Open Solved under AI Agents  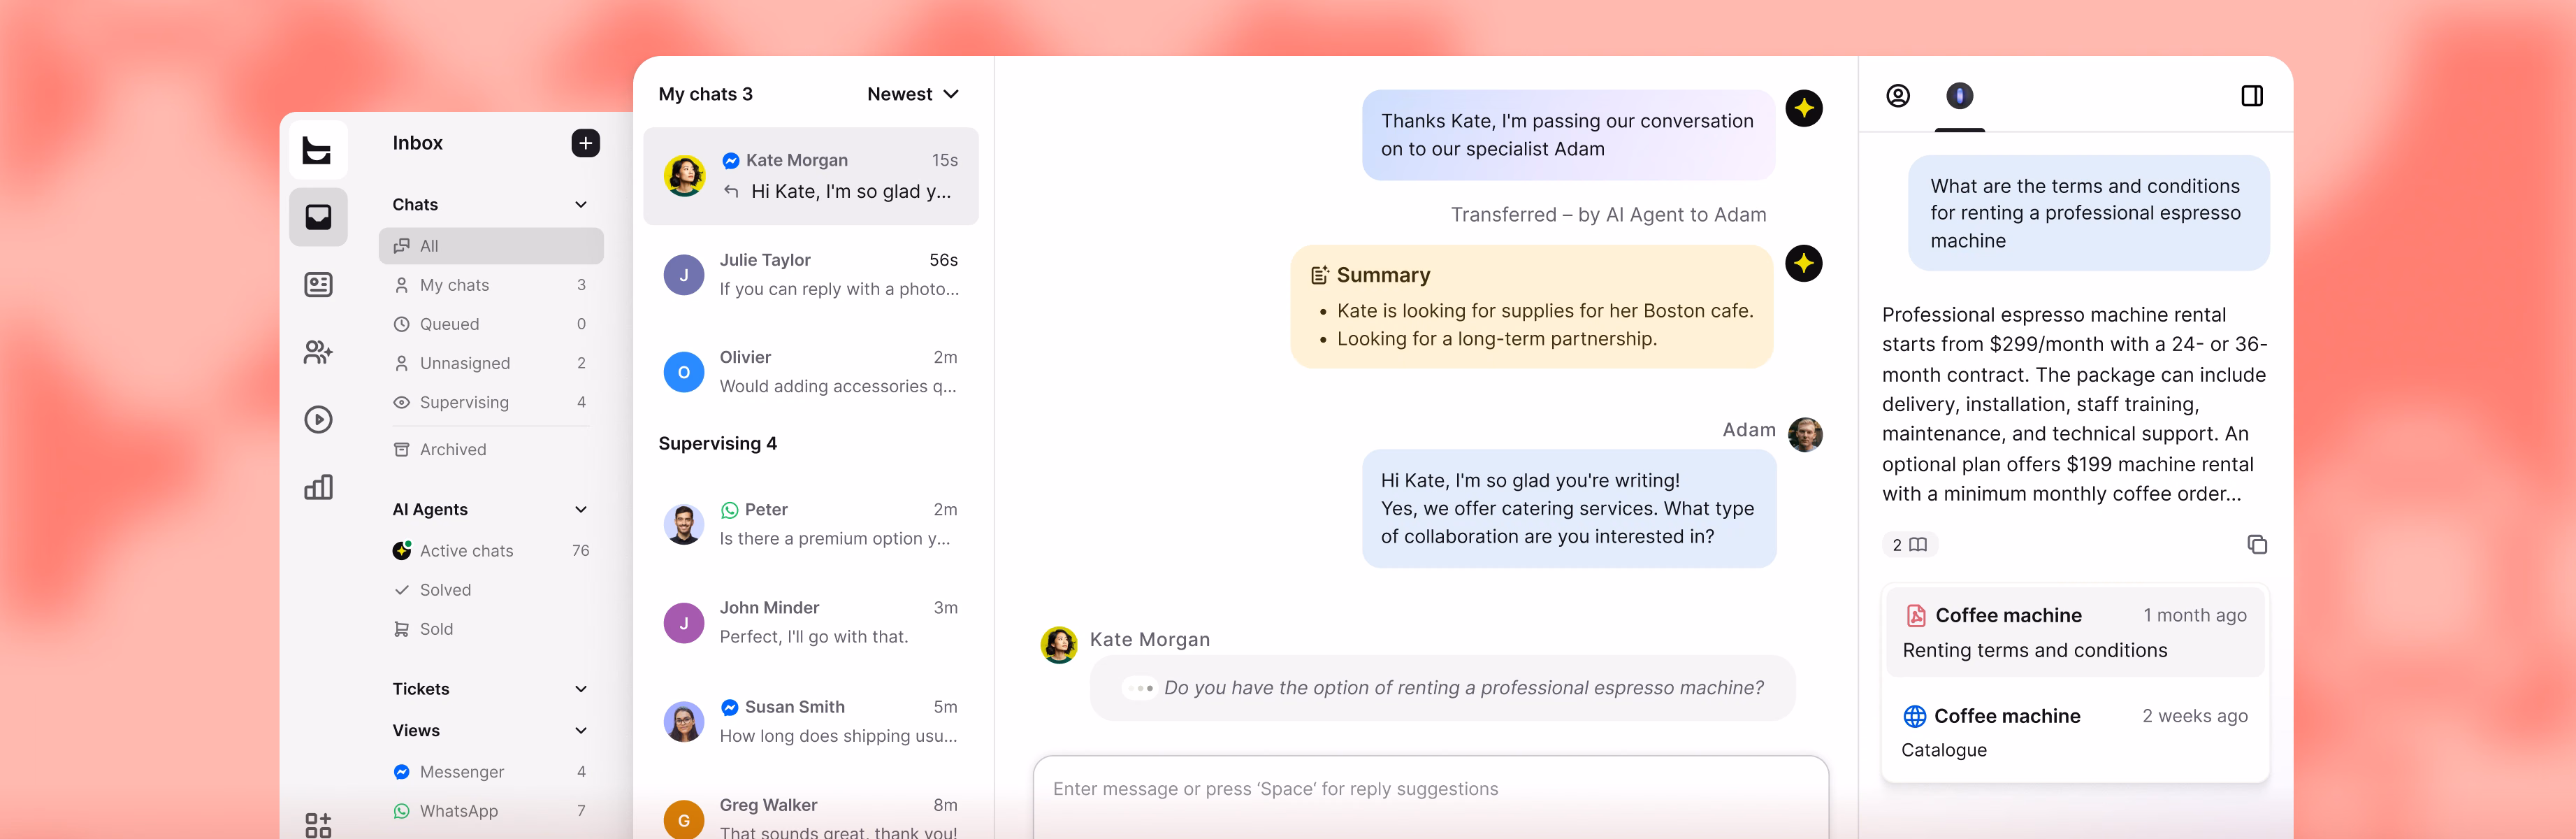[x=491, y=590]
